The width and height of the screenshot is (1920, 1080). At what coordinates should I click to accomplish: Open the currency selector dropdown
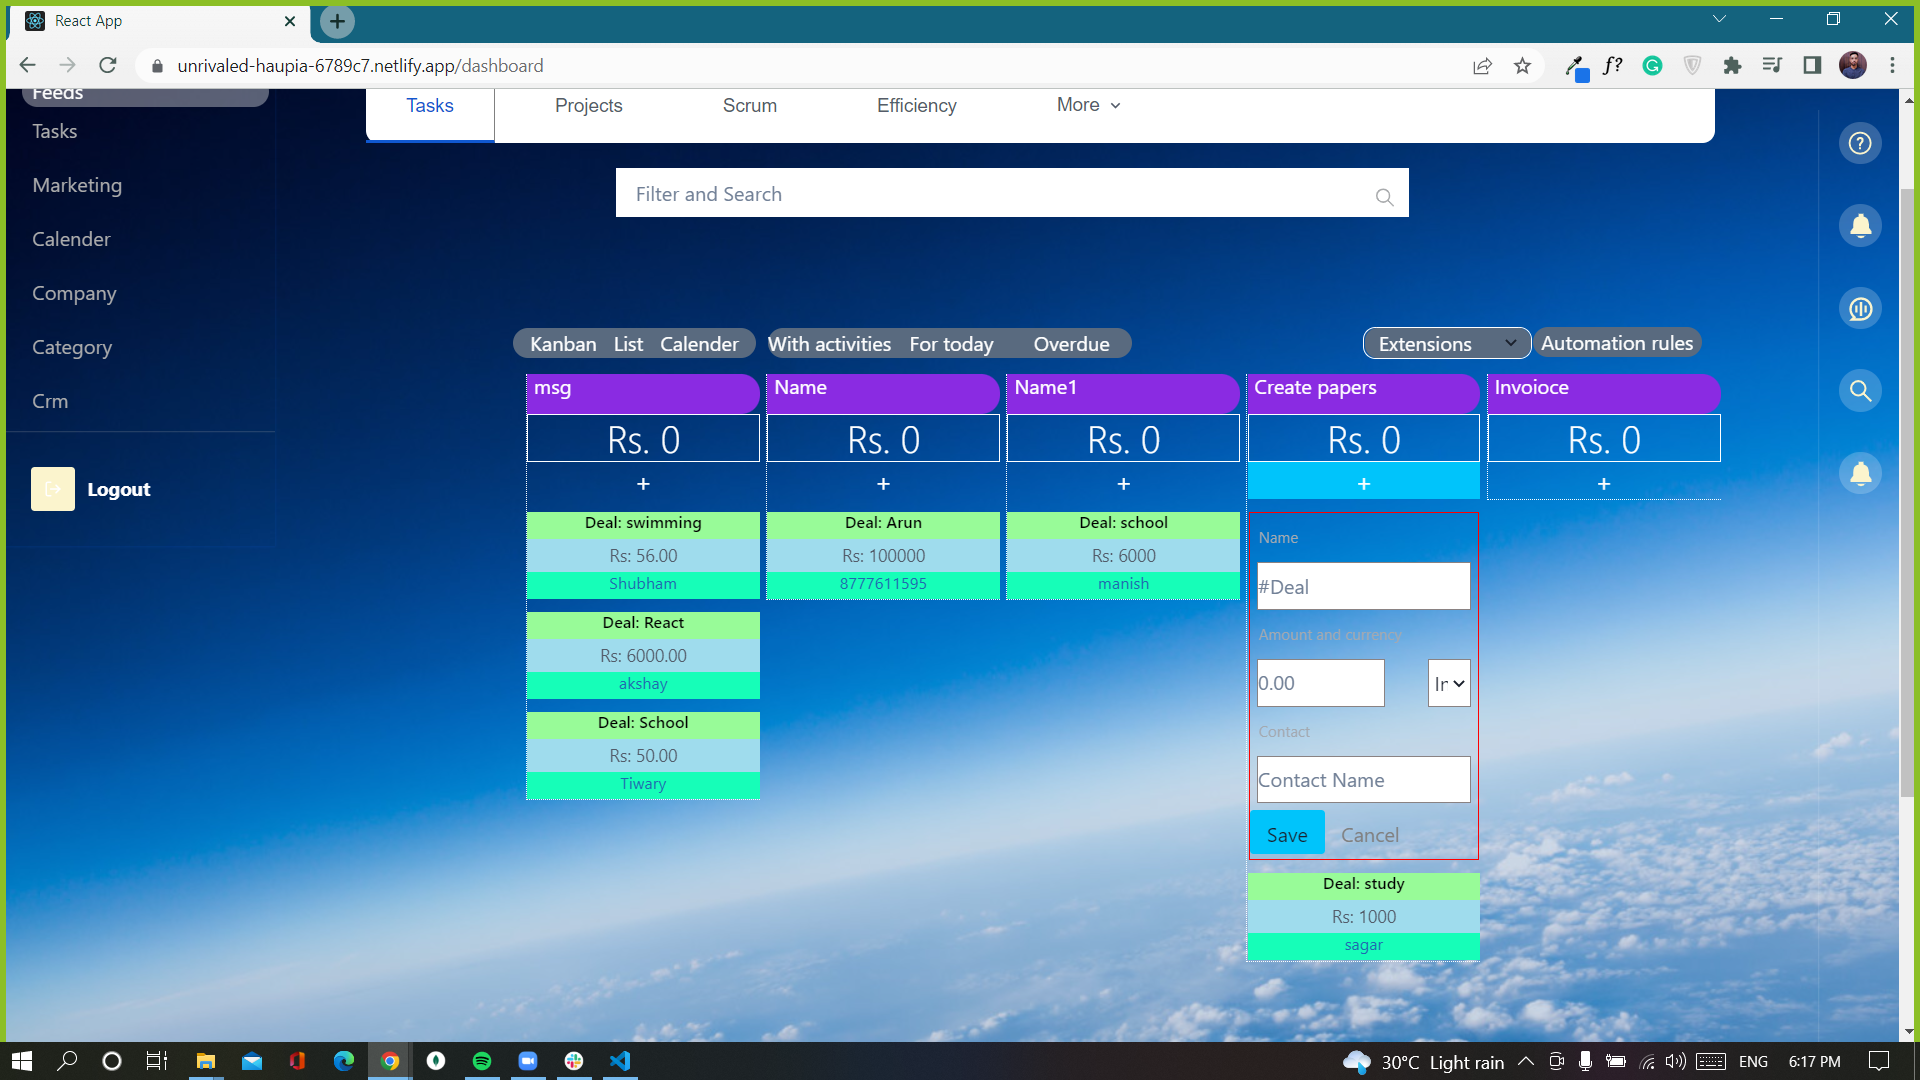pos(1448,684)
